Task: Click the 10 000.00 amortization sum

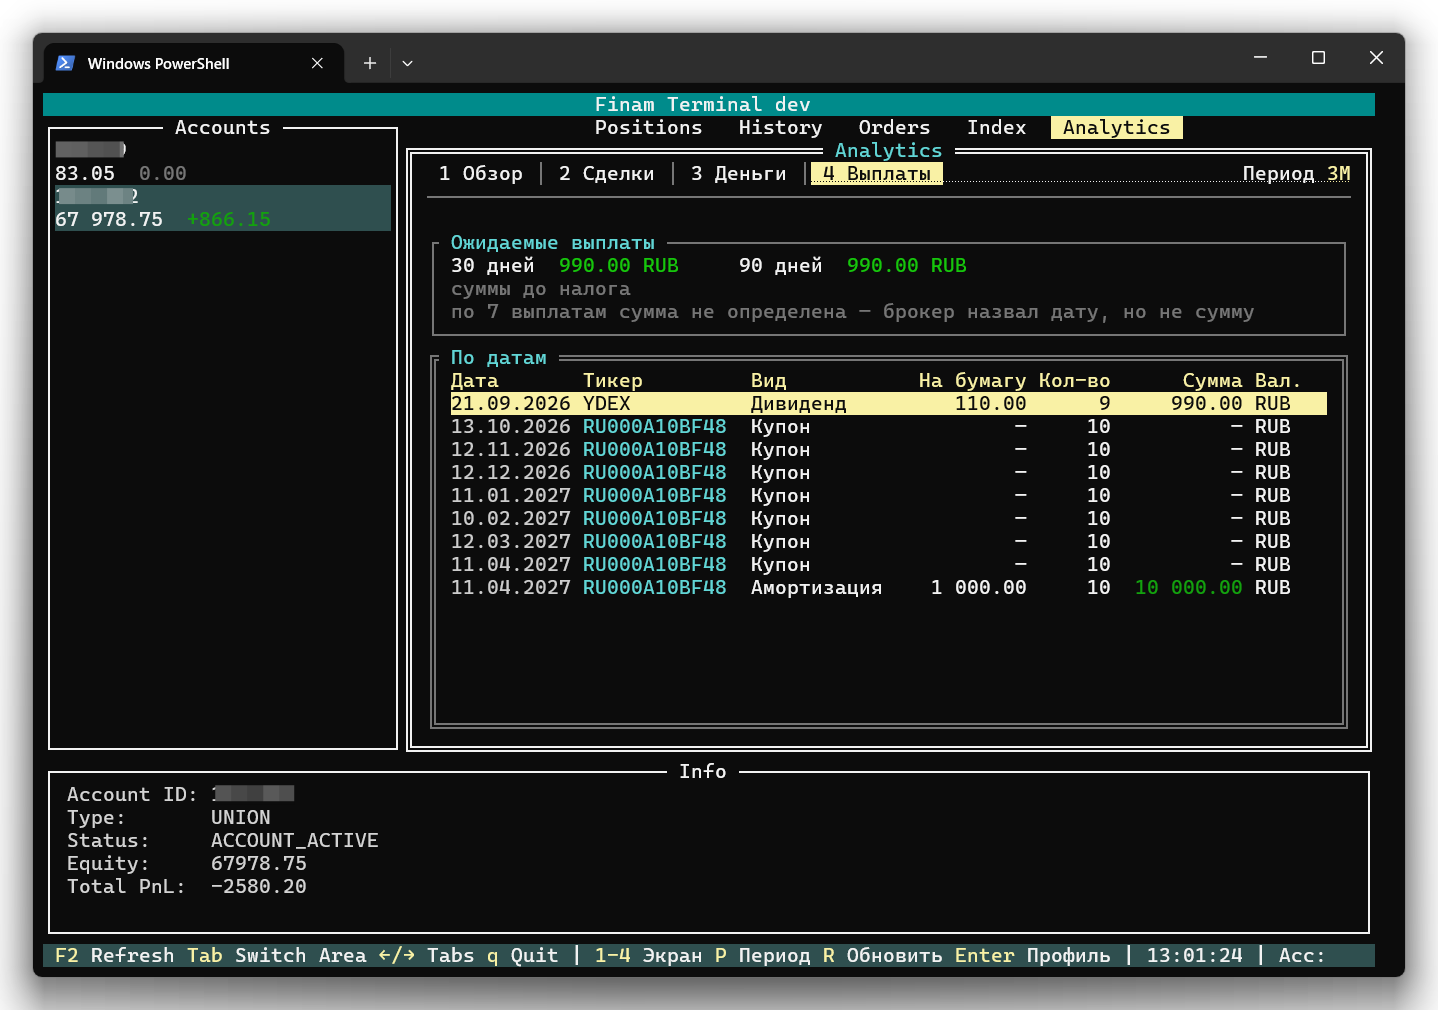Action: tap(1188, 588)
